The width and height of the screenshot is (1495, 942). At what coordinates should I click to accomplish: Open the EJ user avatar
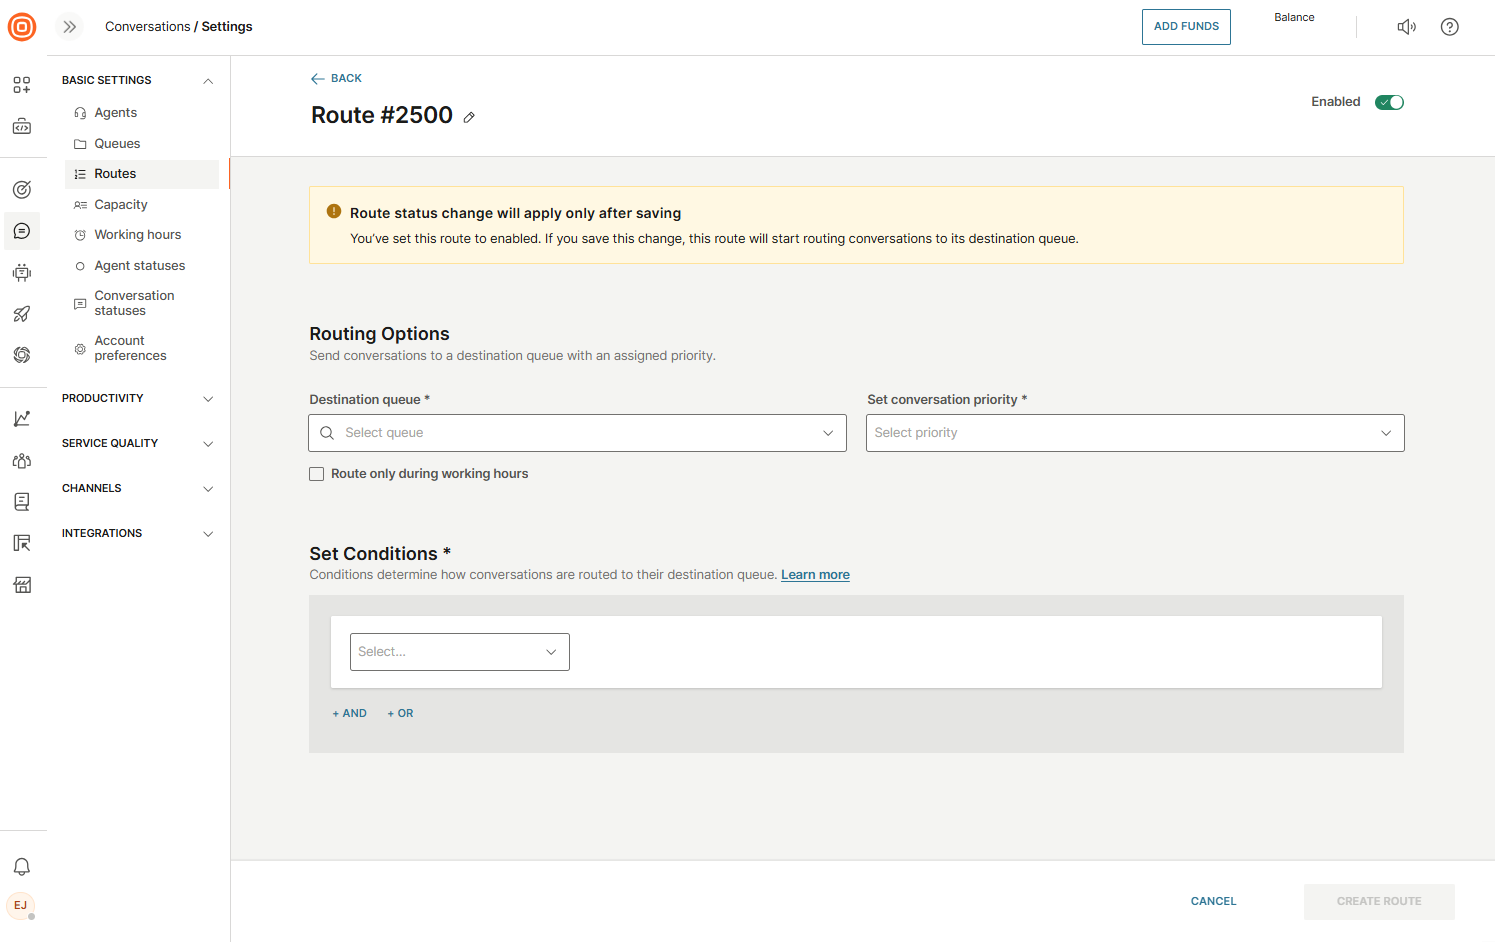pyautogui.click(x=21, y=905)
